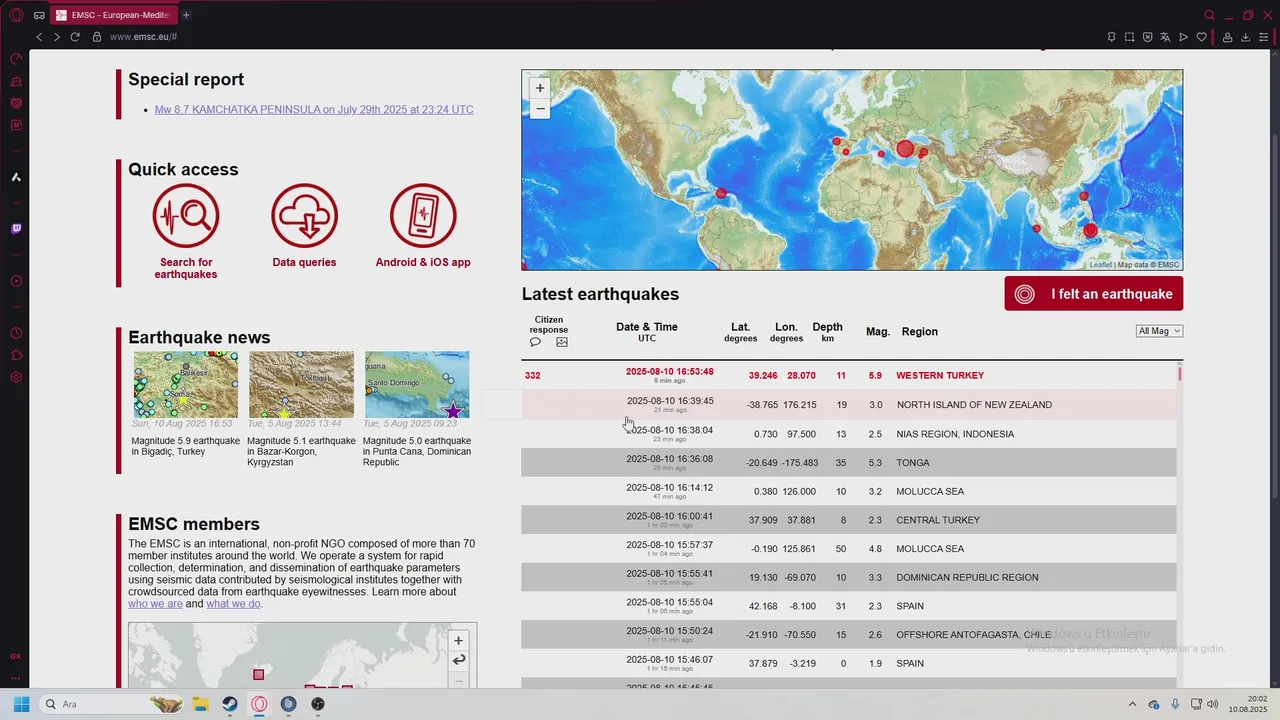
Task: Click the reset arrow button on the members map
Action: coord(458,660)
